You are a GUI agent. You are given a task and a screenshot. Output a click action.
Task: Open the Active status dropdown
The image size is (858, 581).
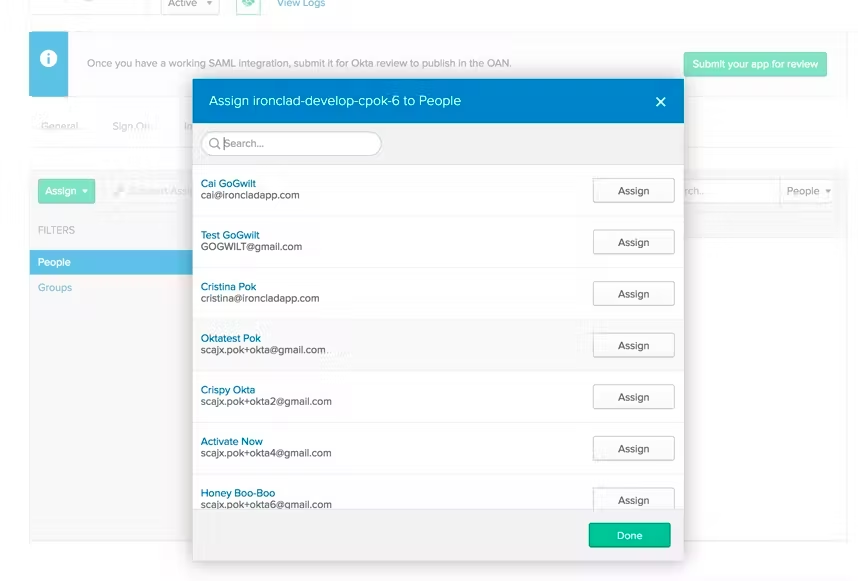coord(189,5)
